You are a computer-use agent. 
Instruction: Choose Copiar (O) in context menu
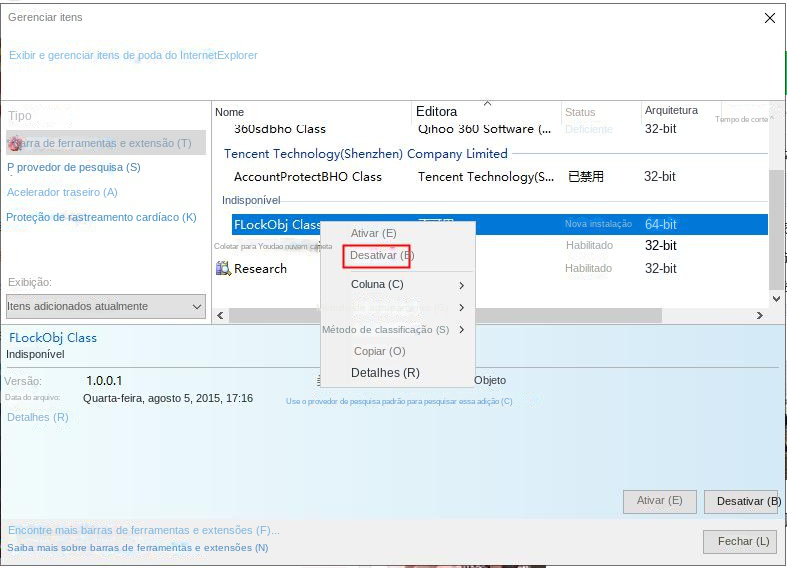[379, 351]
